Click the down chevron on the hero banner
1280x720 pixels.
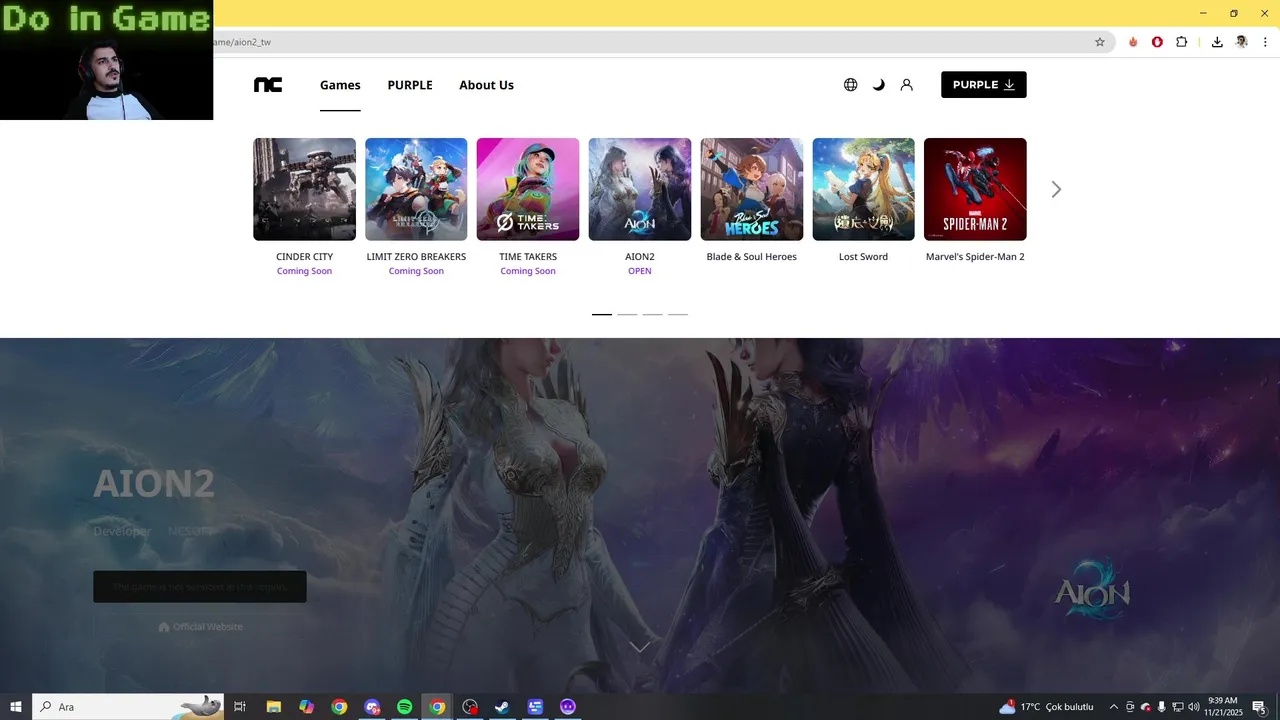(640, 647)
